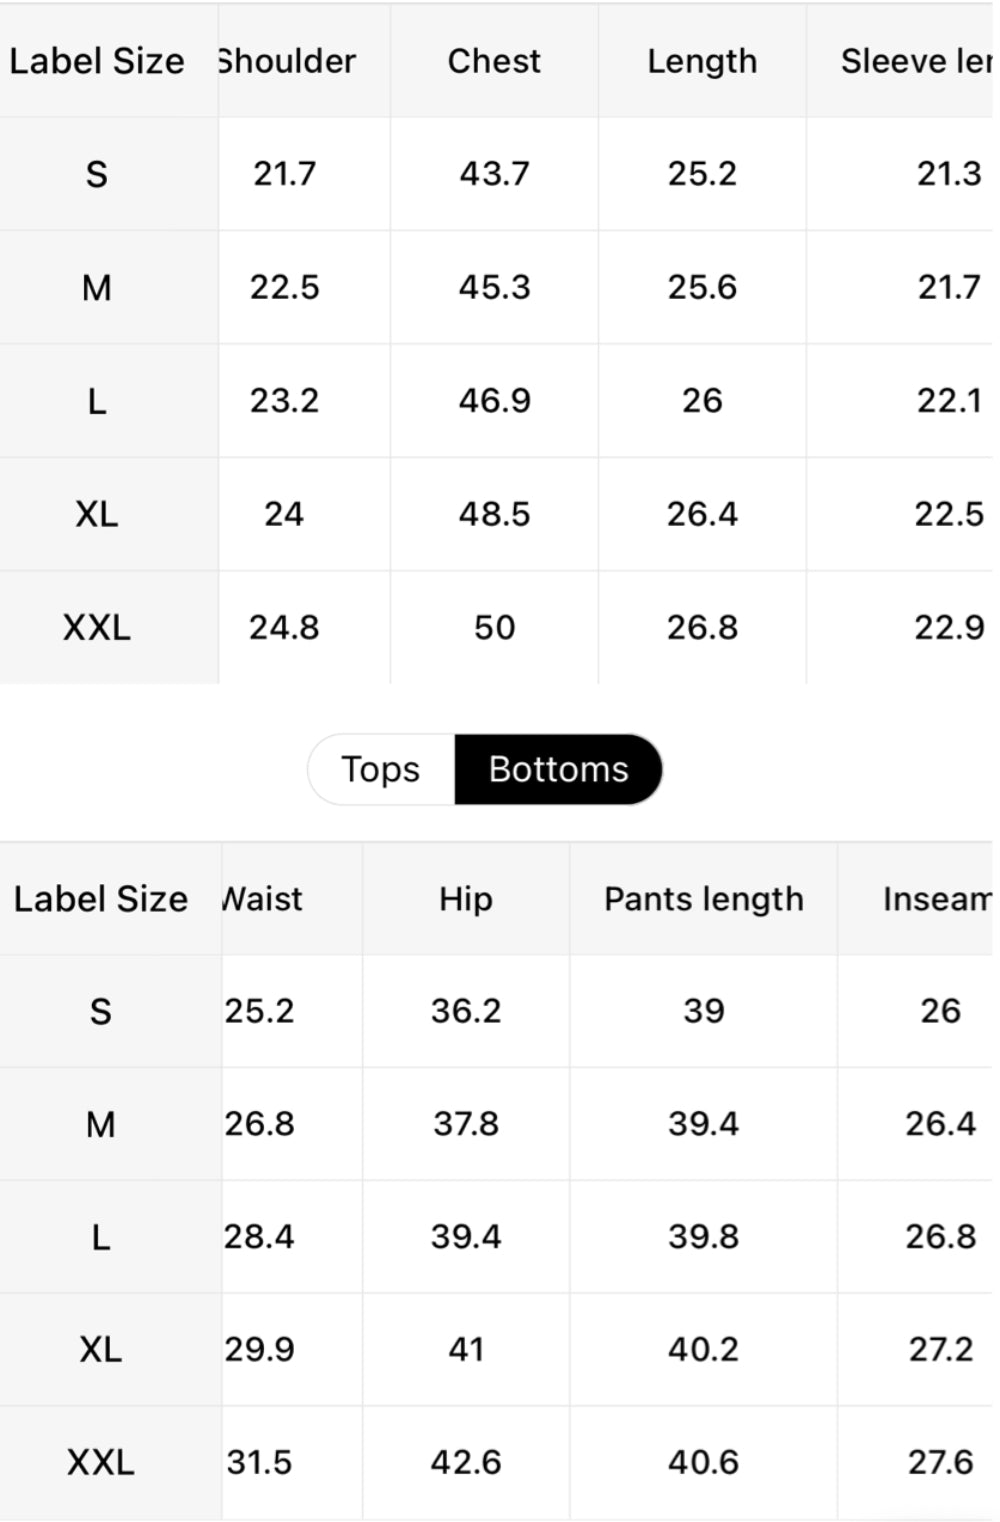
Task: Click chest value 45.3 for size M
Action: (494, 288)
